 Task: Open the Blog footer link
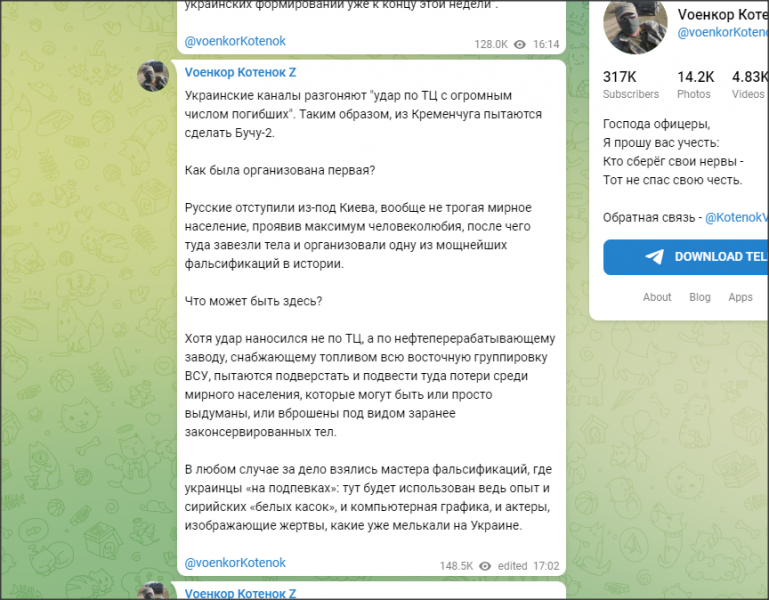click(x=700, y=297)
